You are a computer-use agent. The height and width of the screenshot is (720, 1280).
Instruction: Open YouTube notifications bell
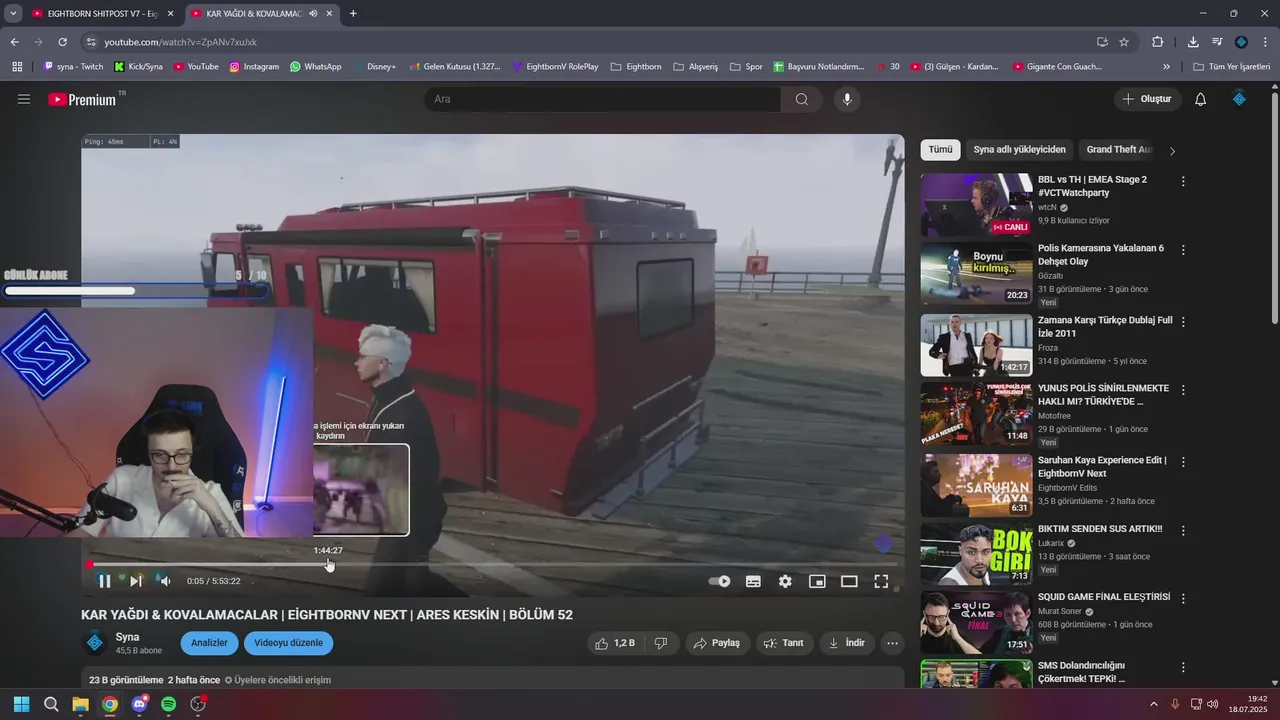pyautogui.click(x=1200, y=99)
